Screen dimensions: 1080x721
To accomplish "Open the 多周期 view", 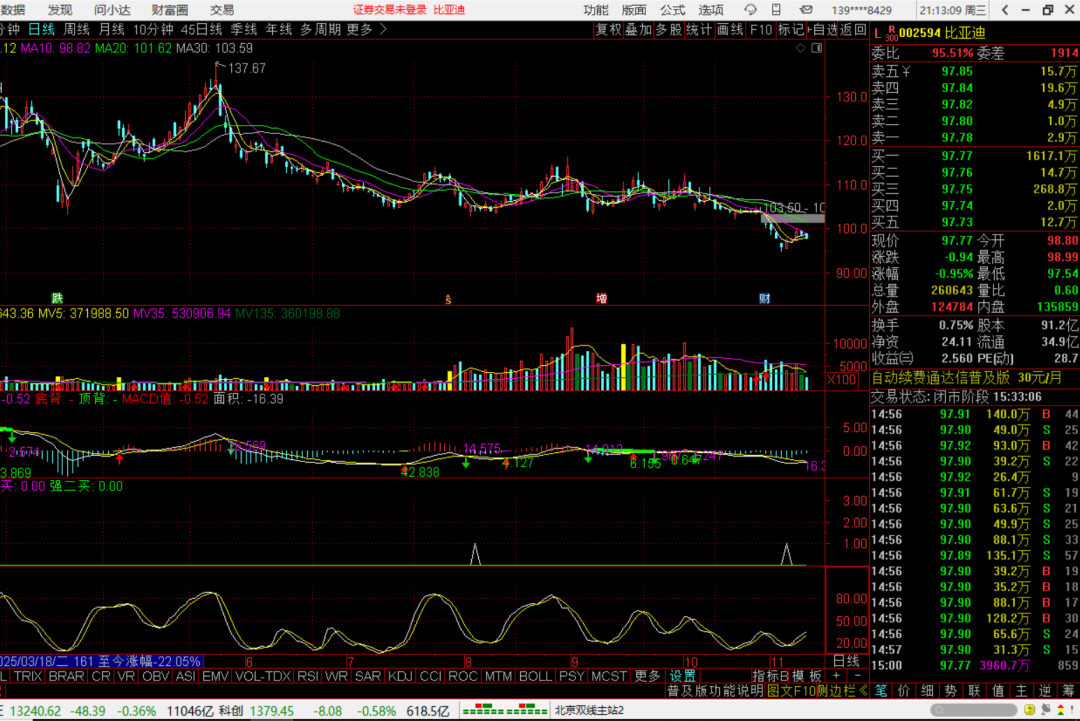I will click(320, 30).
